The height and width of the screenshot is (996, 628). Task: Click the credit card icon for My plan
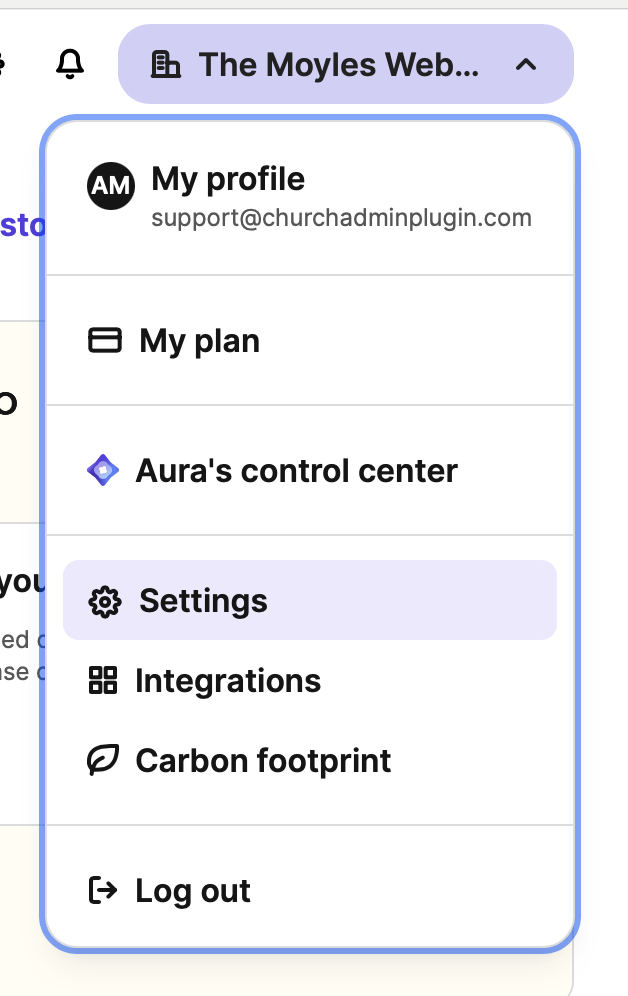point(105,341)
